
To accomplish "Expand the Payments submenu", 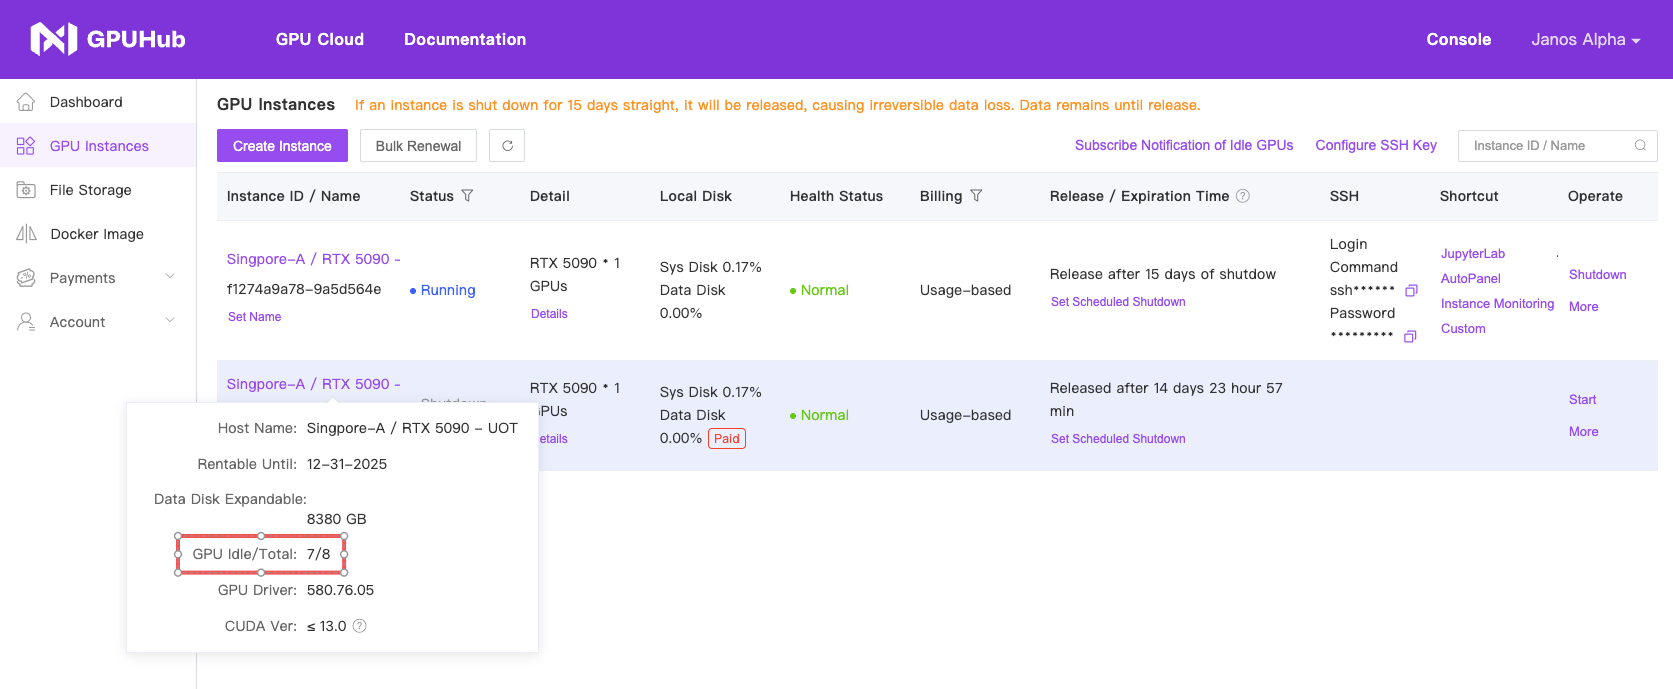I will (170, 277).
